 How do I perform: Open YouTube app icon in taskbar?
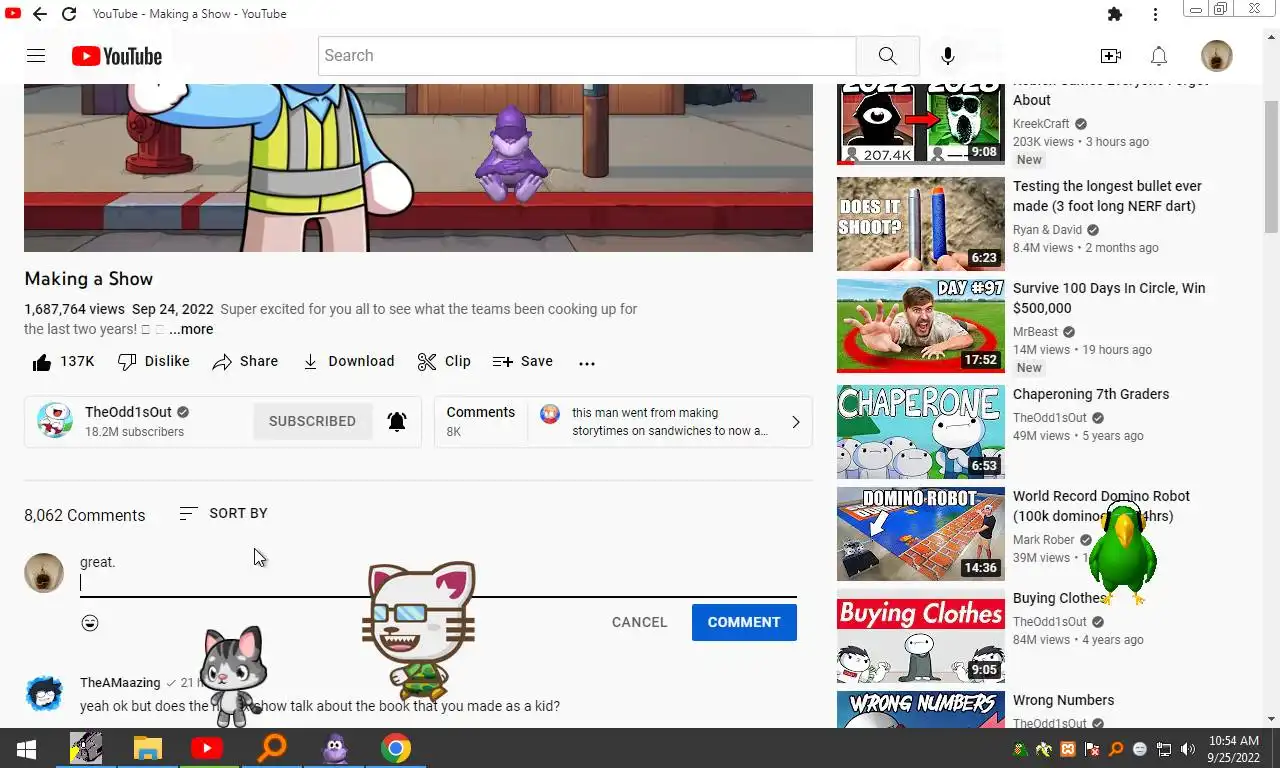click(207, 748)
